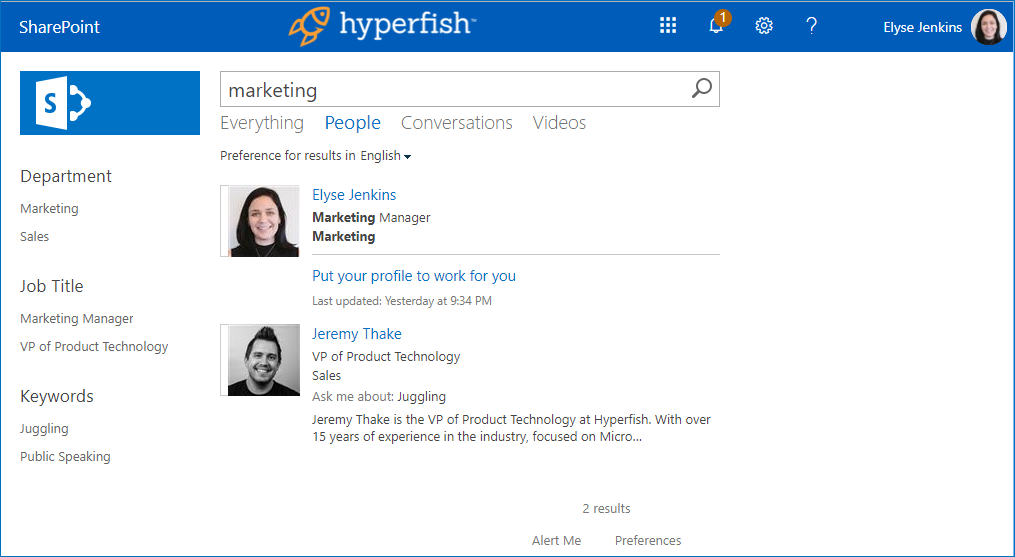Filter by Public Speaking keyword
This screenshot has height=557, width=1015.
[65, 457]
